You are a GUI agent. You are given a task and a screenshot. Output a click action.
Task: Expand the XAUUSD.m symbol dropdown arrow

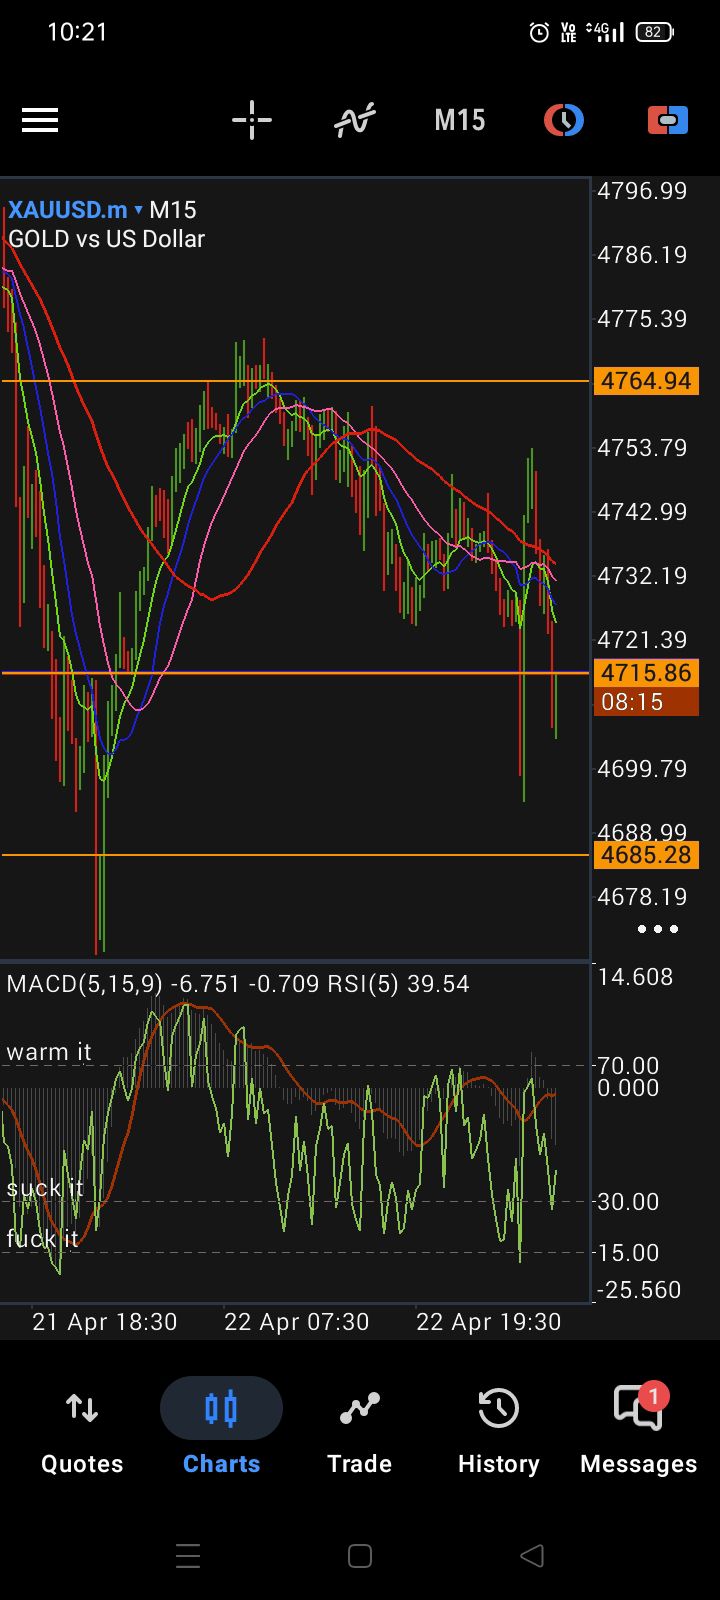coord(139,211)
